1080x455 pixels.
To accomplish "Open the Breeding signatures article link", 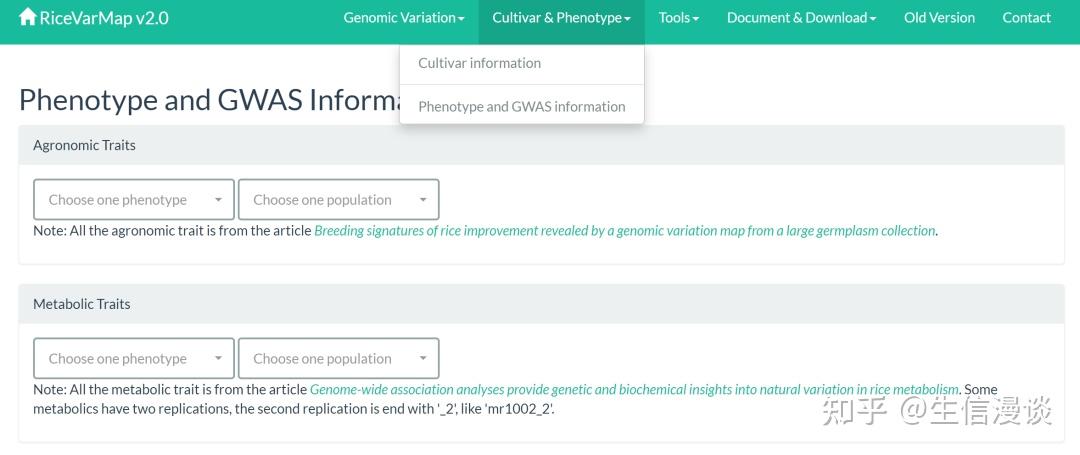I will pos(625,231).
